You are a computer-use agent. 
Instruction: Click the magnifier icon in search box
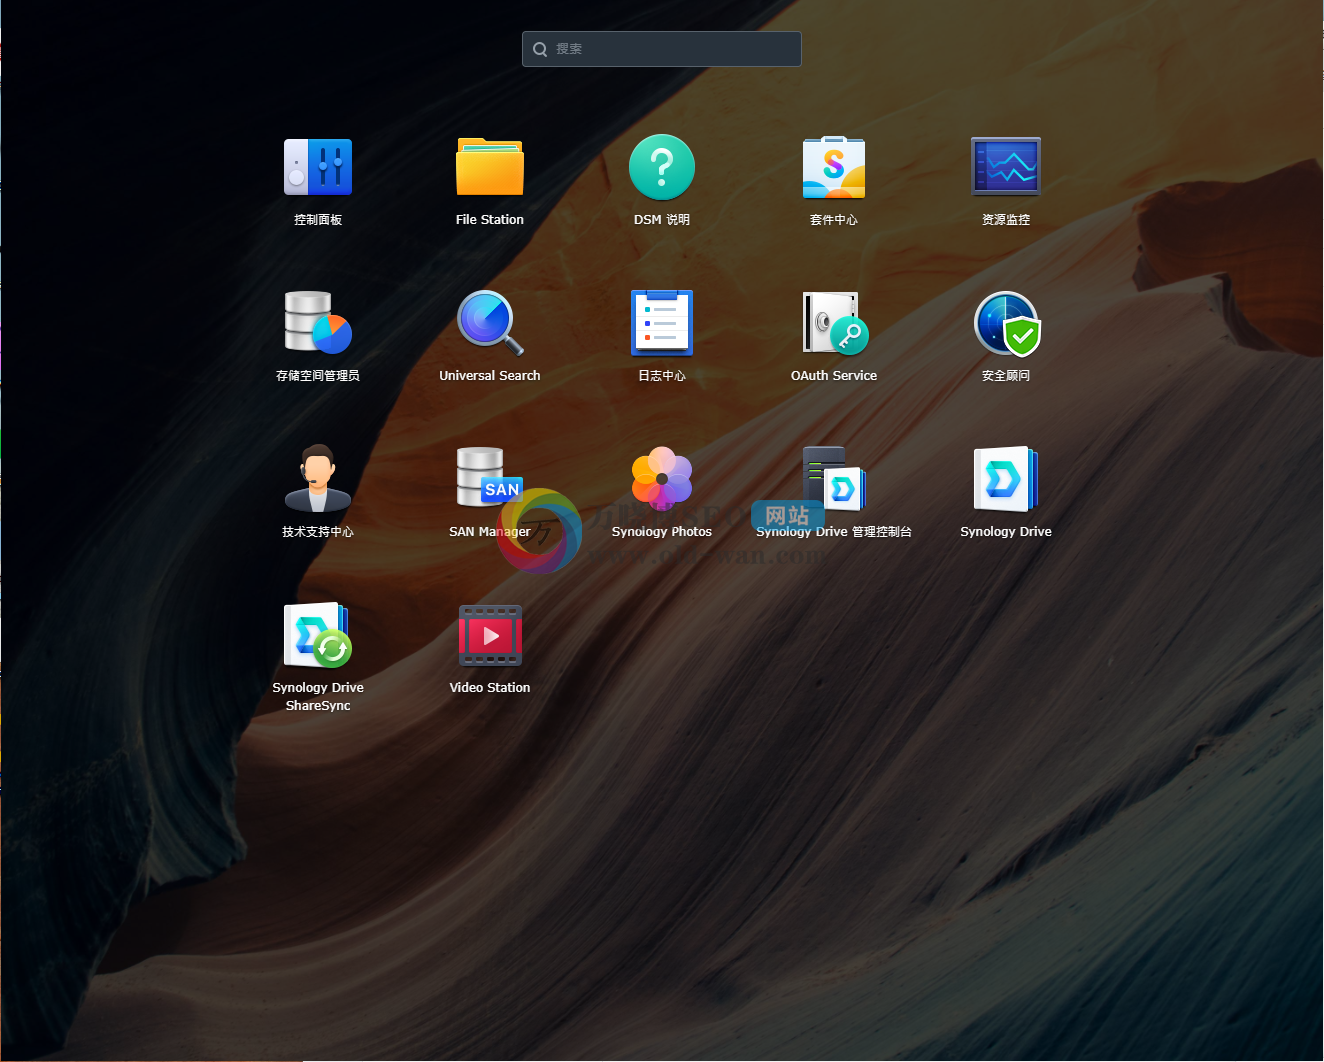[540, 49]
